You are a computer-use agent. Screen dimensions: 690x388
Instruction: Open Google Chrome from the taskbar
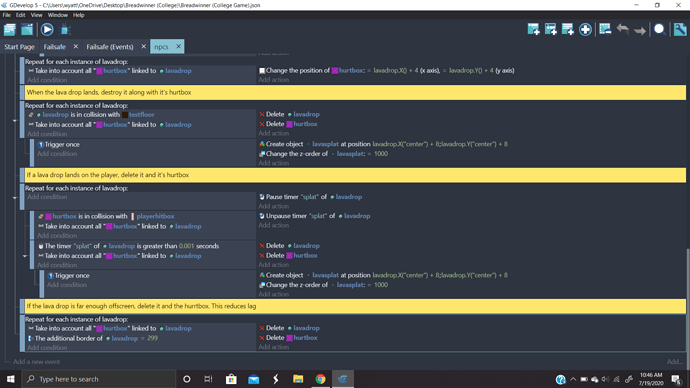click(320, 379)
